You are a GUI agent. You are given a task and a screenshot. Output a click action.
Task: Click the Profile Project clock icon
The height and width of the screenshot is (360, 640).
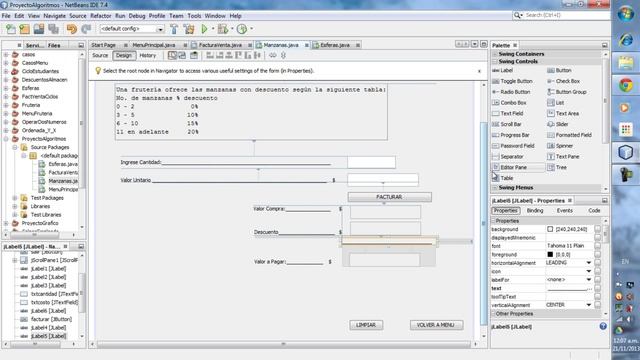242,29
